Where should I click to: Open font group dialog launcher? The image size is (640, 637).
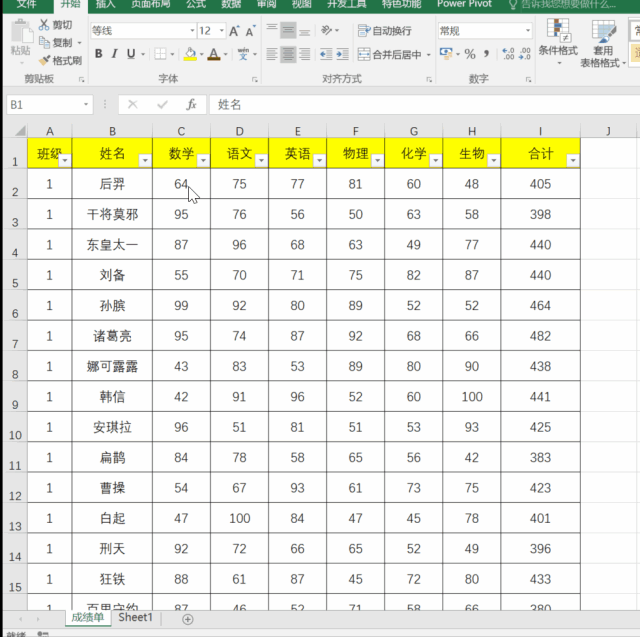tap(255, 80)
